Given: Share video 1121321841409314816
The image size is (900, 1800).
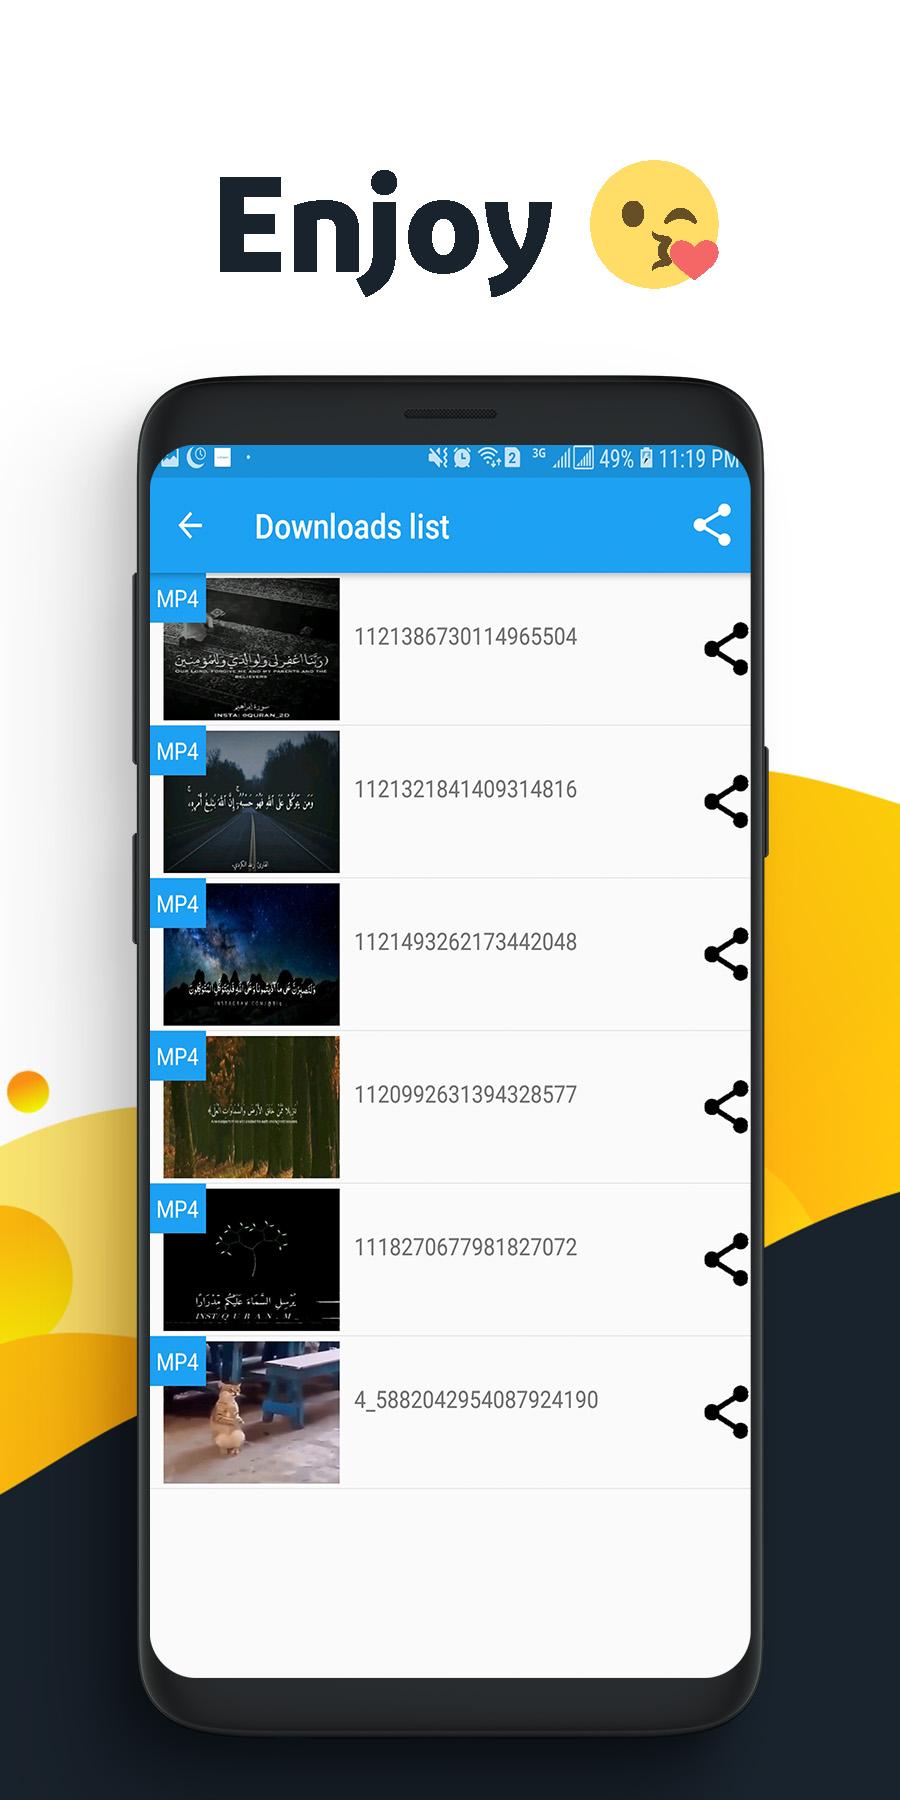Looking at the screenshot, I should pyautogui.click(x=726, y=801).
